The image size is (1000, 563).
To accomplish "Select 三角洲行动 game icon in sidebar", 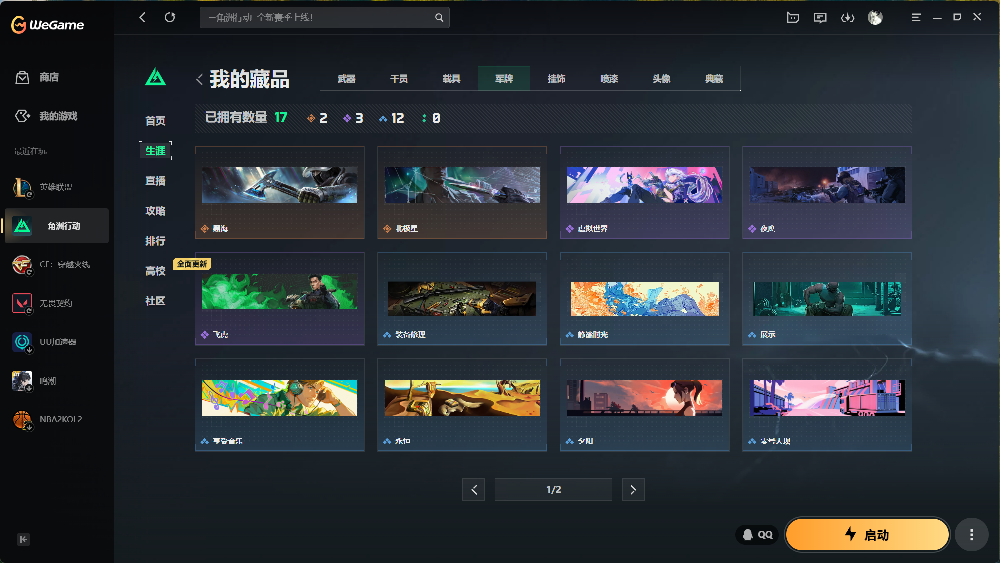I will pos(22,226).
